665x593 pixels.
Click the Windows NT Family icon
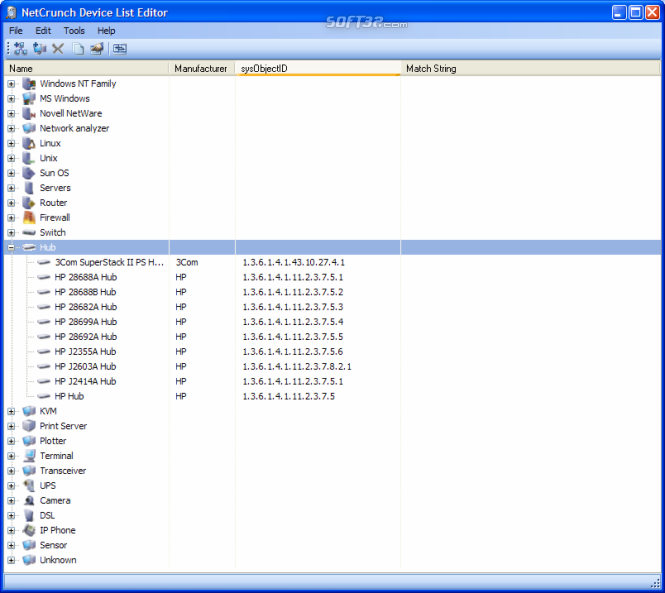click(29, 84)
